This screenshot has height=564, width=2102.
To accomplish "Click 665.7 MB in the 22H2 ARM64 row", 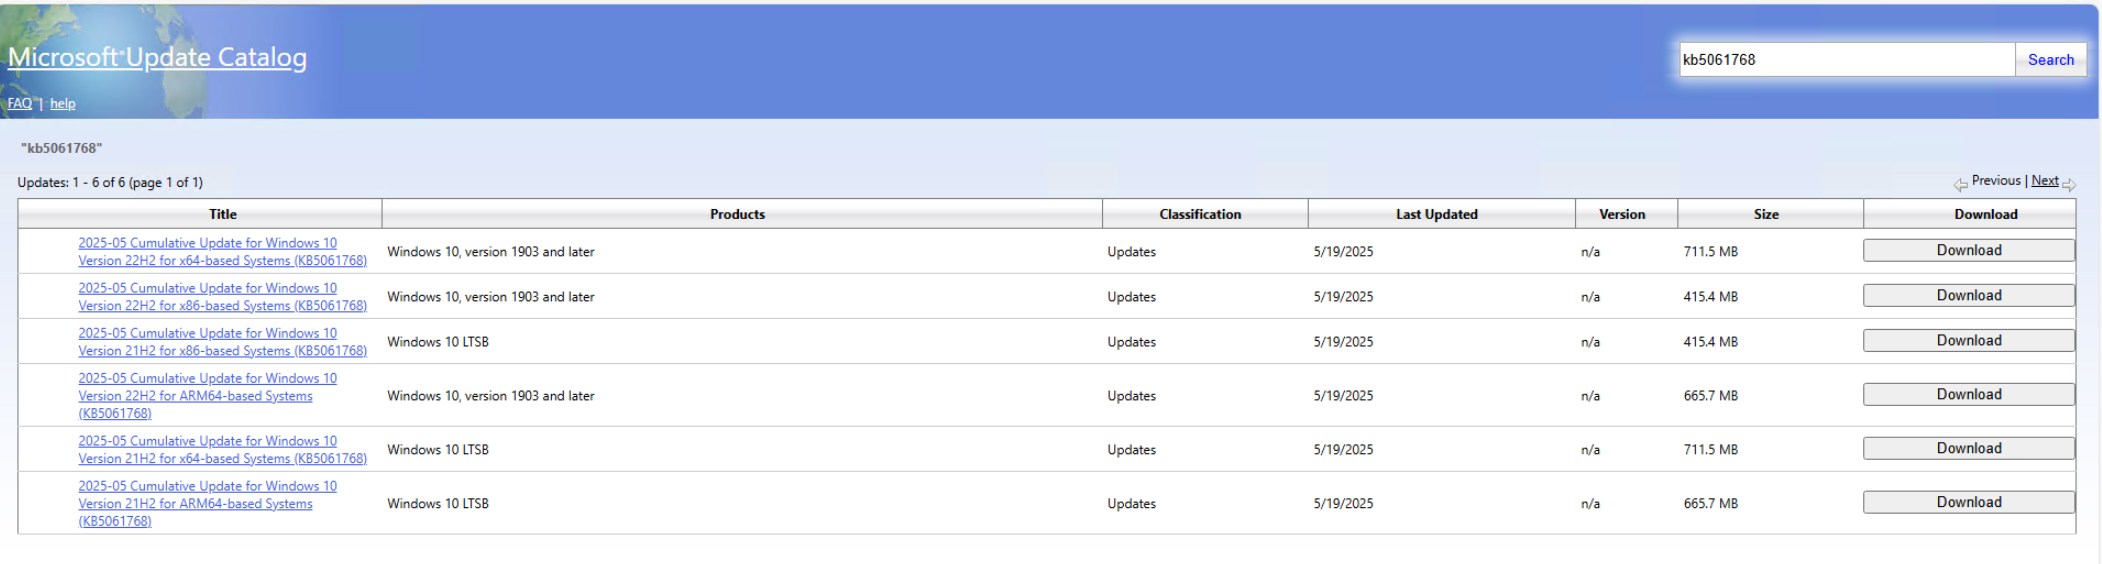I will click(1710, 395).
